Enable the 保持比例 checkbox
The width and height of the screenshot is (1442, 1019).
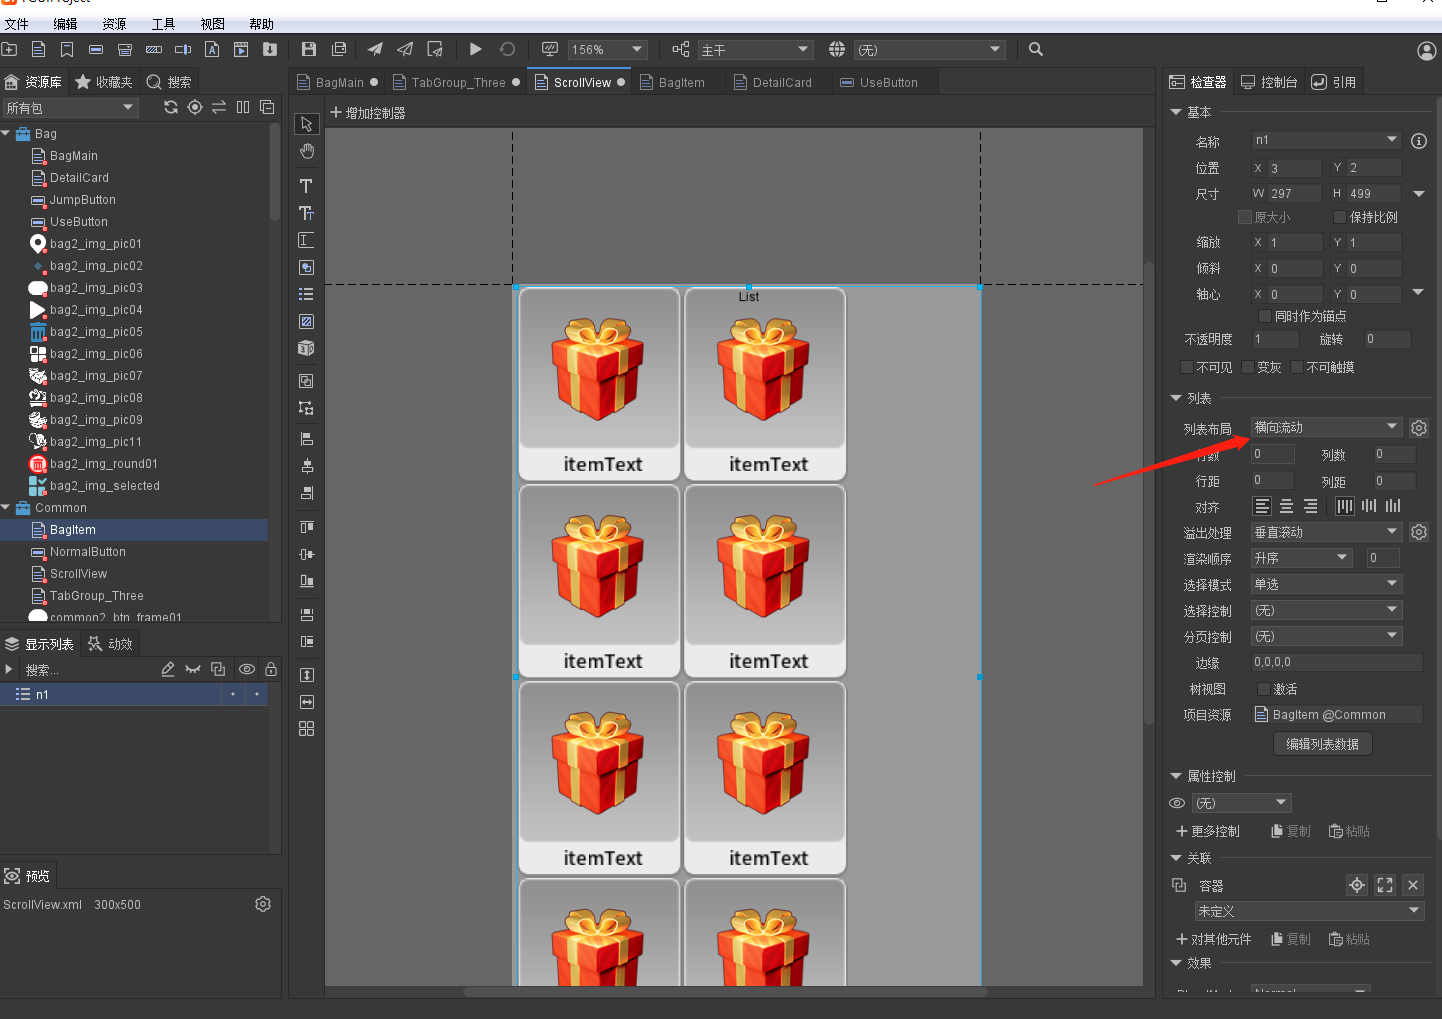coord(1340,217)
